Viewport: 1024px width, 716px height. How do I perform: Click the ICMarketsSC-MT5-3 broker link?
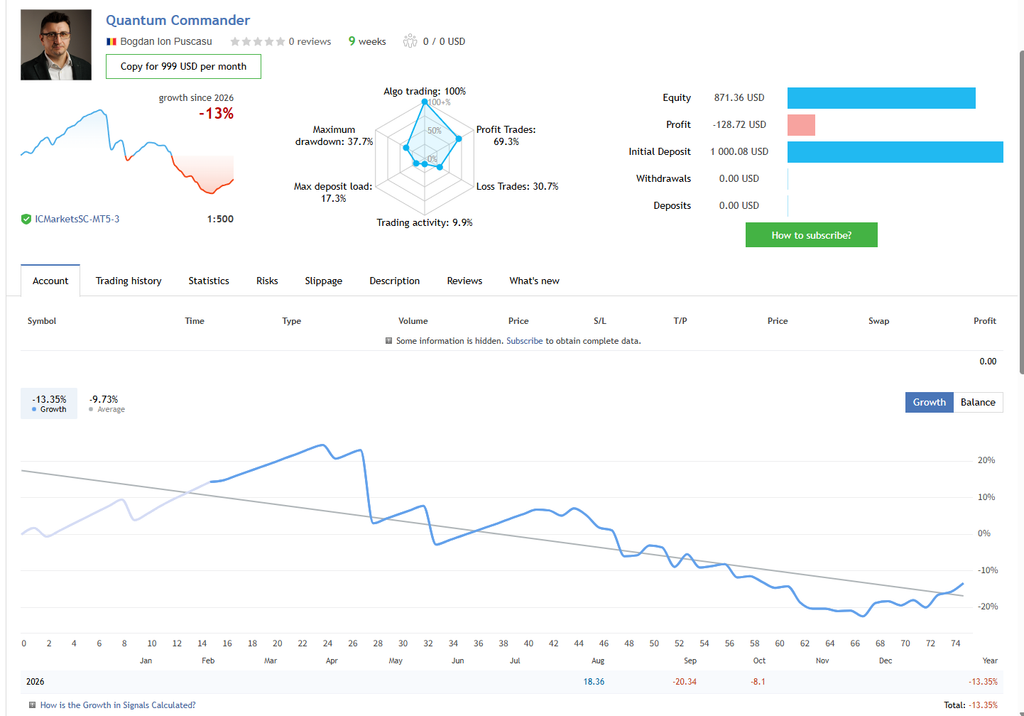(x=77, y=220)
